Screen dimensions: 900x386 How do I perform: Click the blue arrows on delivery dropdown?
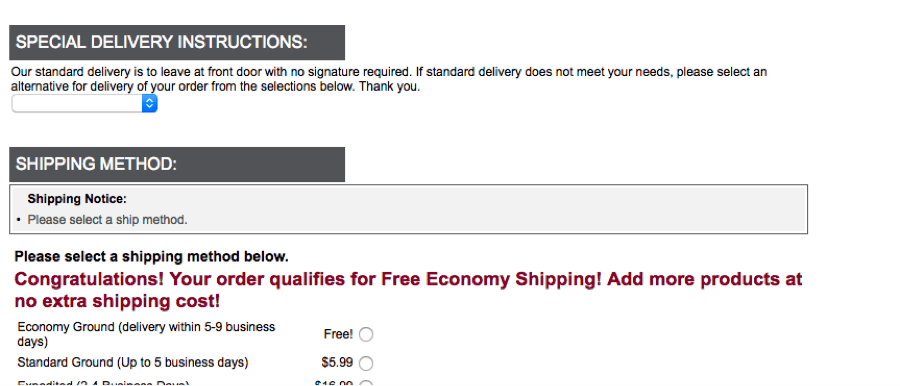coord(149,103)
